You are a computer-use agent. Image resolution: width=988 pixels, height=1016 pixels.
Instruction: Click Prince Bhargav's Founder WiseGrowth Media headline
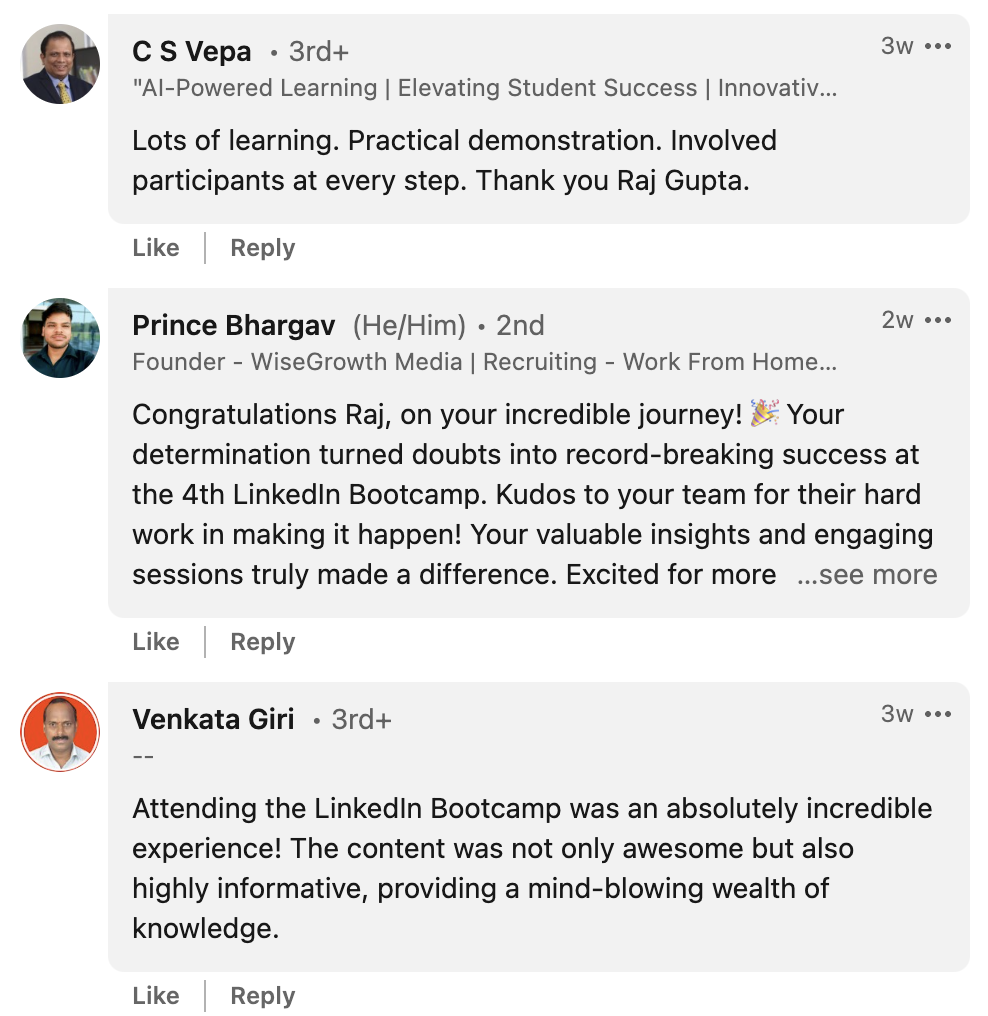pyautogui.click(x=484, y=362)
